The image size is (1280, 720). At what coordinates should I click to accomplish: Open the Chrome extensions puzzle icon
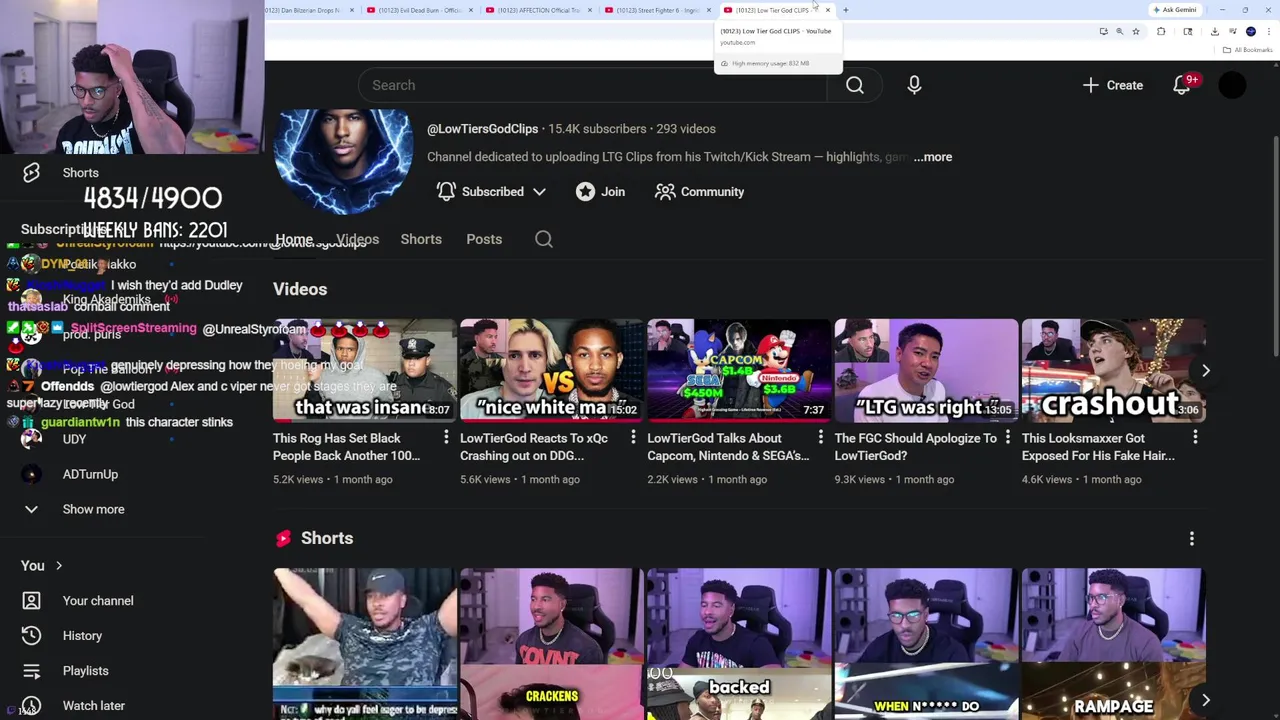1161,31
